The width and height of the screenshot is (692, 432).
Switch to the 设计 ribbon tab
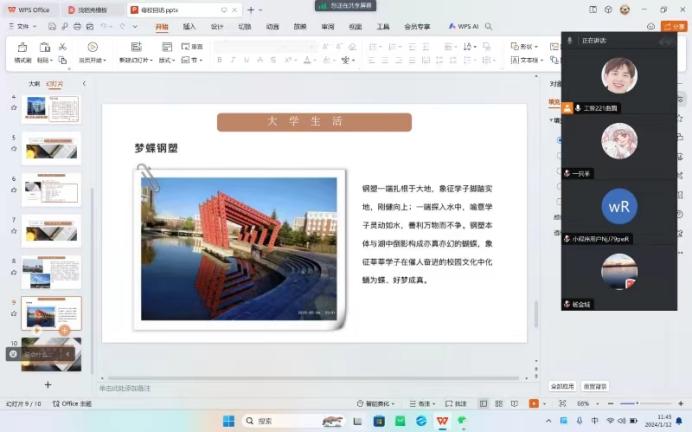(x=217, y=27)
